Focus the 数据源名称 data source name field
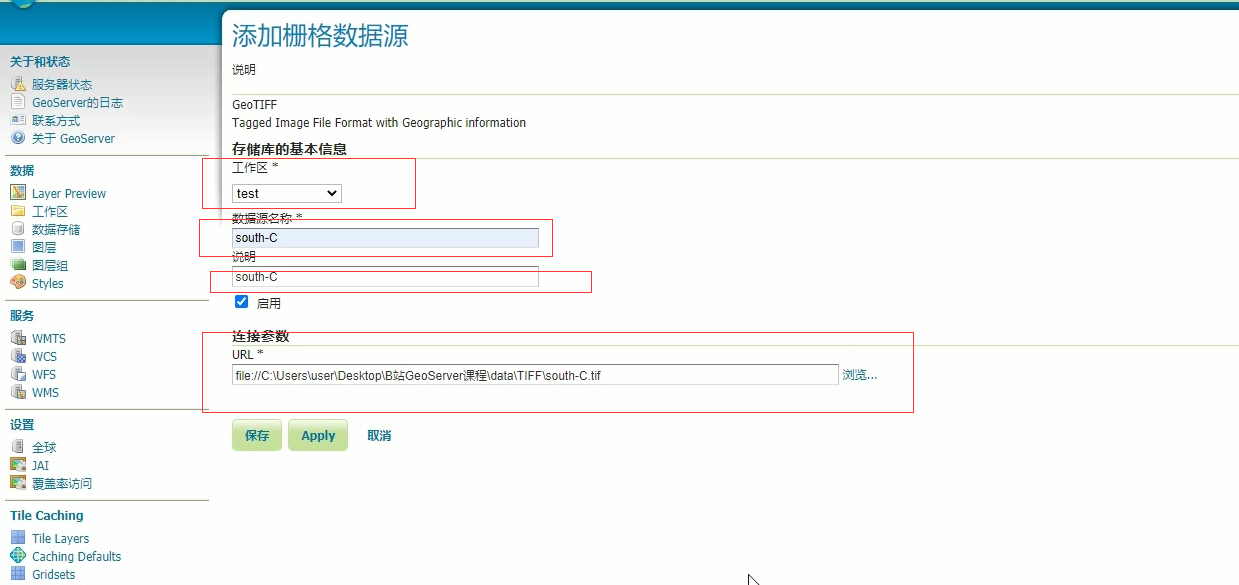This screenshot has height=585, width=1239. pos(385,238)
